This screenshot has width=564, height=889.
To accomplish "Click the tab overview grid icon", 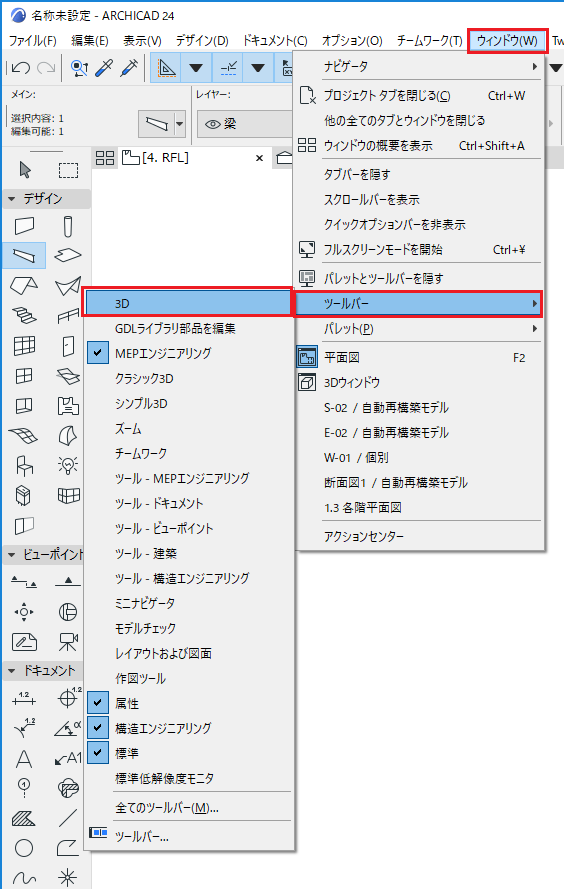I will pos(105,158).
